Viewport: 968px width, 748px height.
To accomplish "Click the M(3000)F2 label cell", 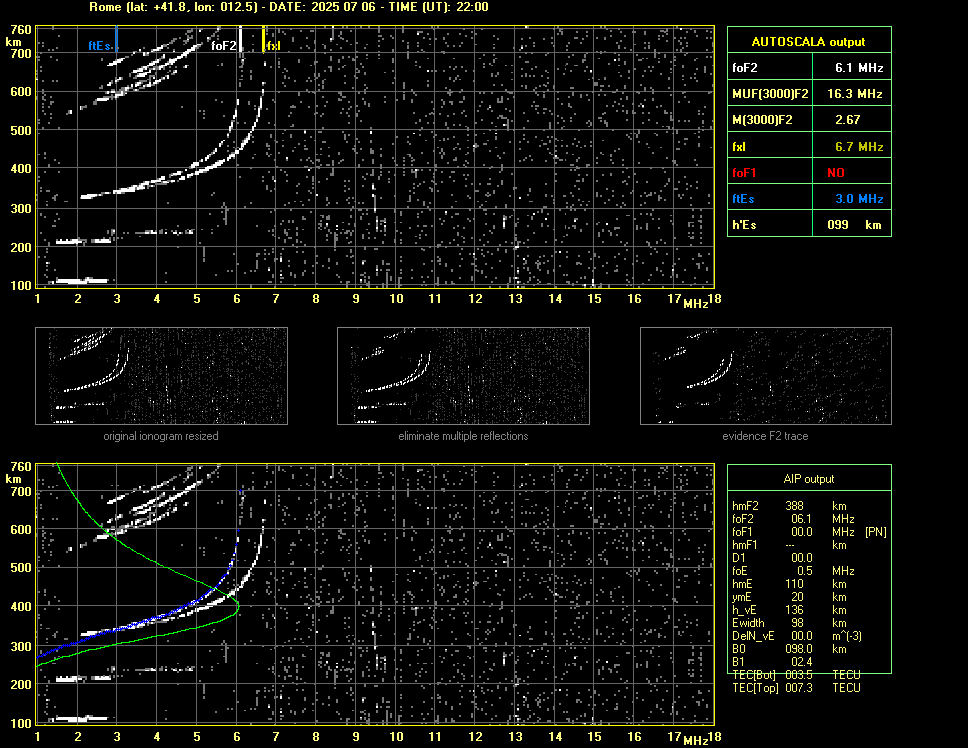I will coord(762,120).
